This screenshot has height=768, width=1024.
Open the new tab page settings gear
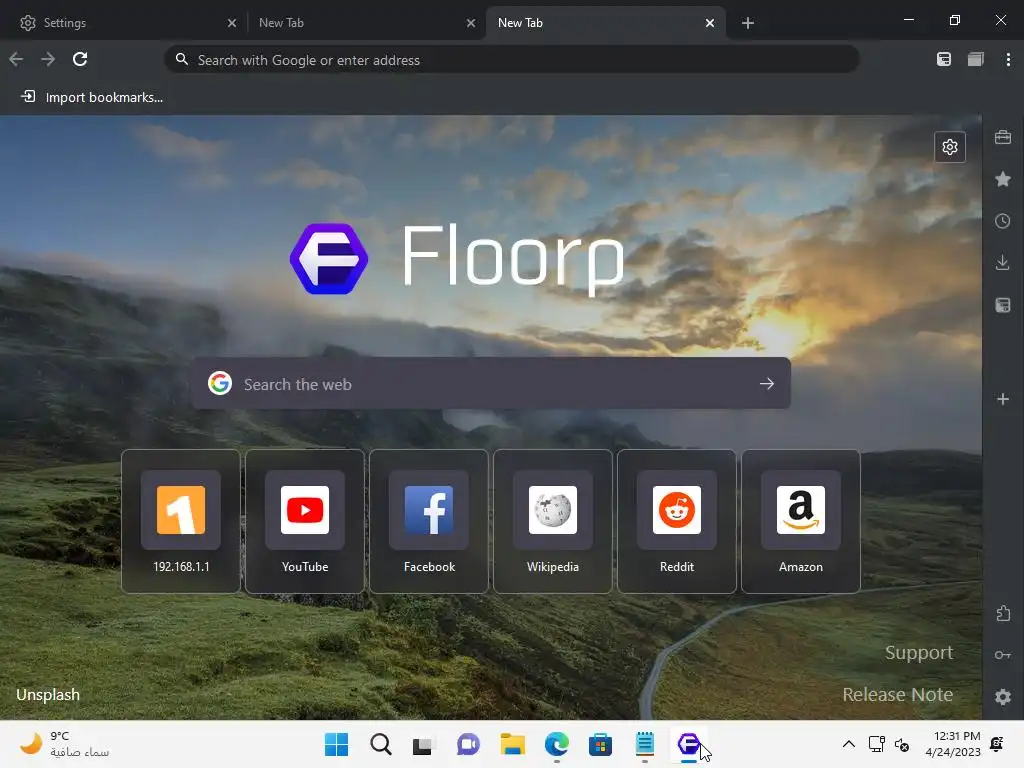coord(950,147)
